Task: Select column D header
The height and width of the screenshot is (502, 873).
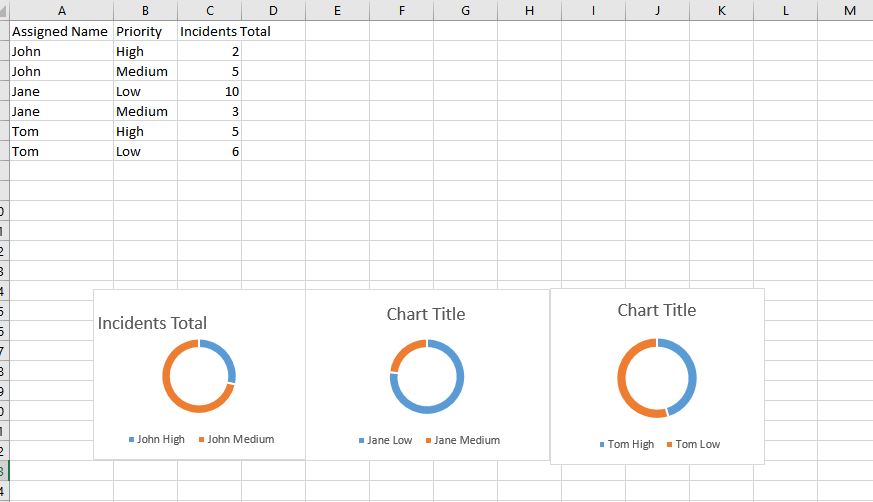Action: pyautogui.click(x=273, y=11)
